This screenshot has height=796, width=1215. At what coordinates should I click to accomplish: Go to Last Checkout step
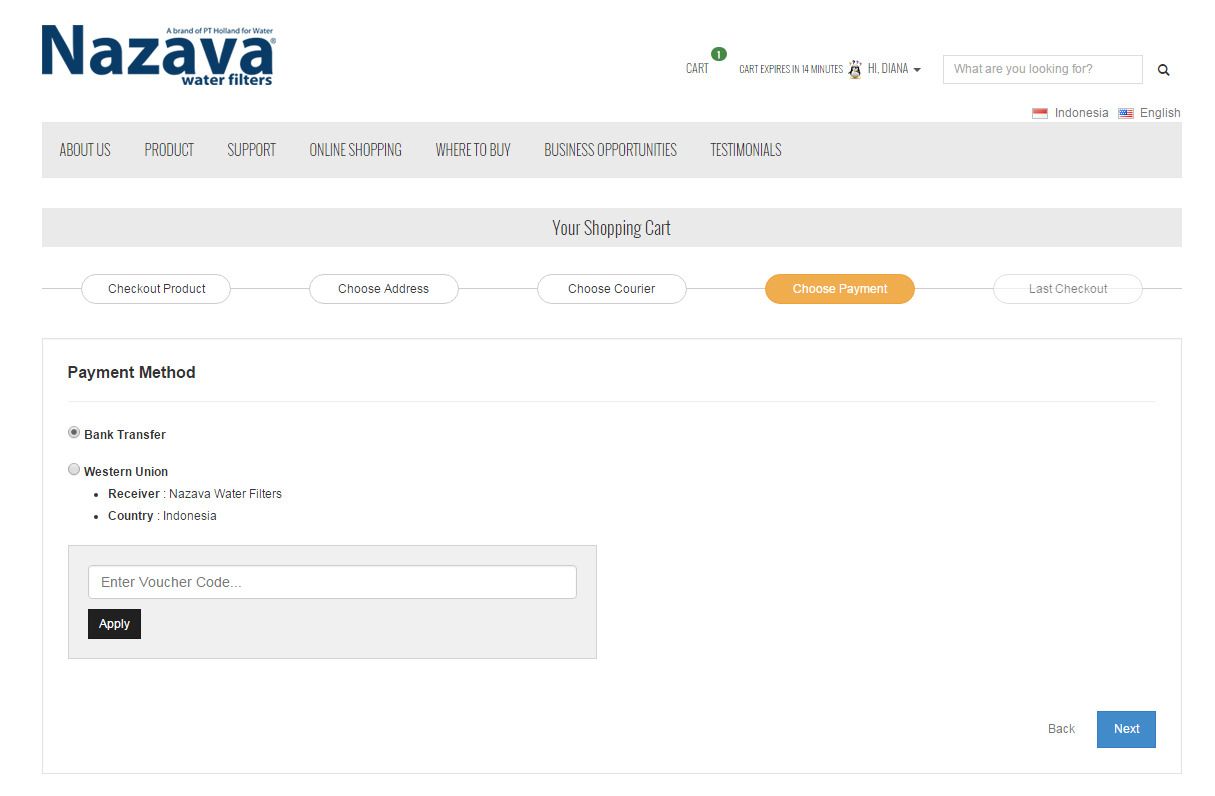tap(1068, 289)
